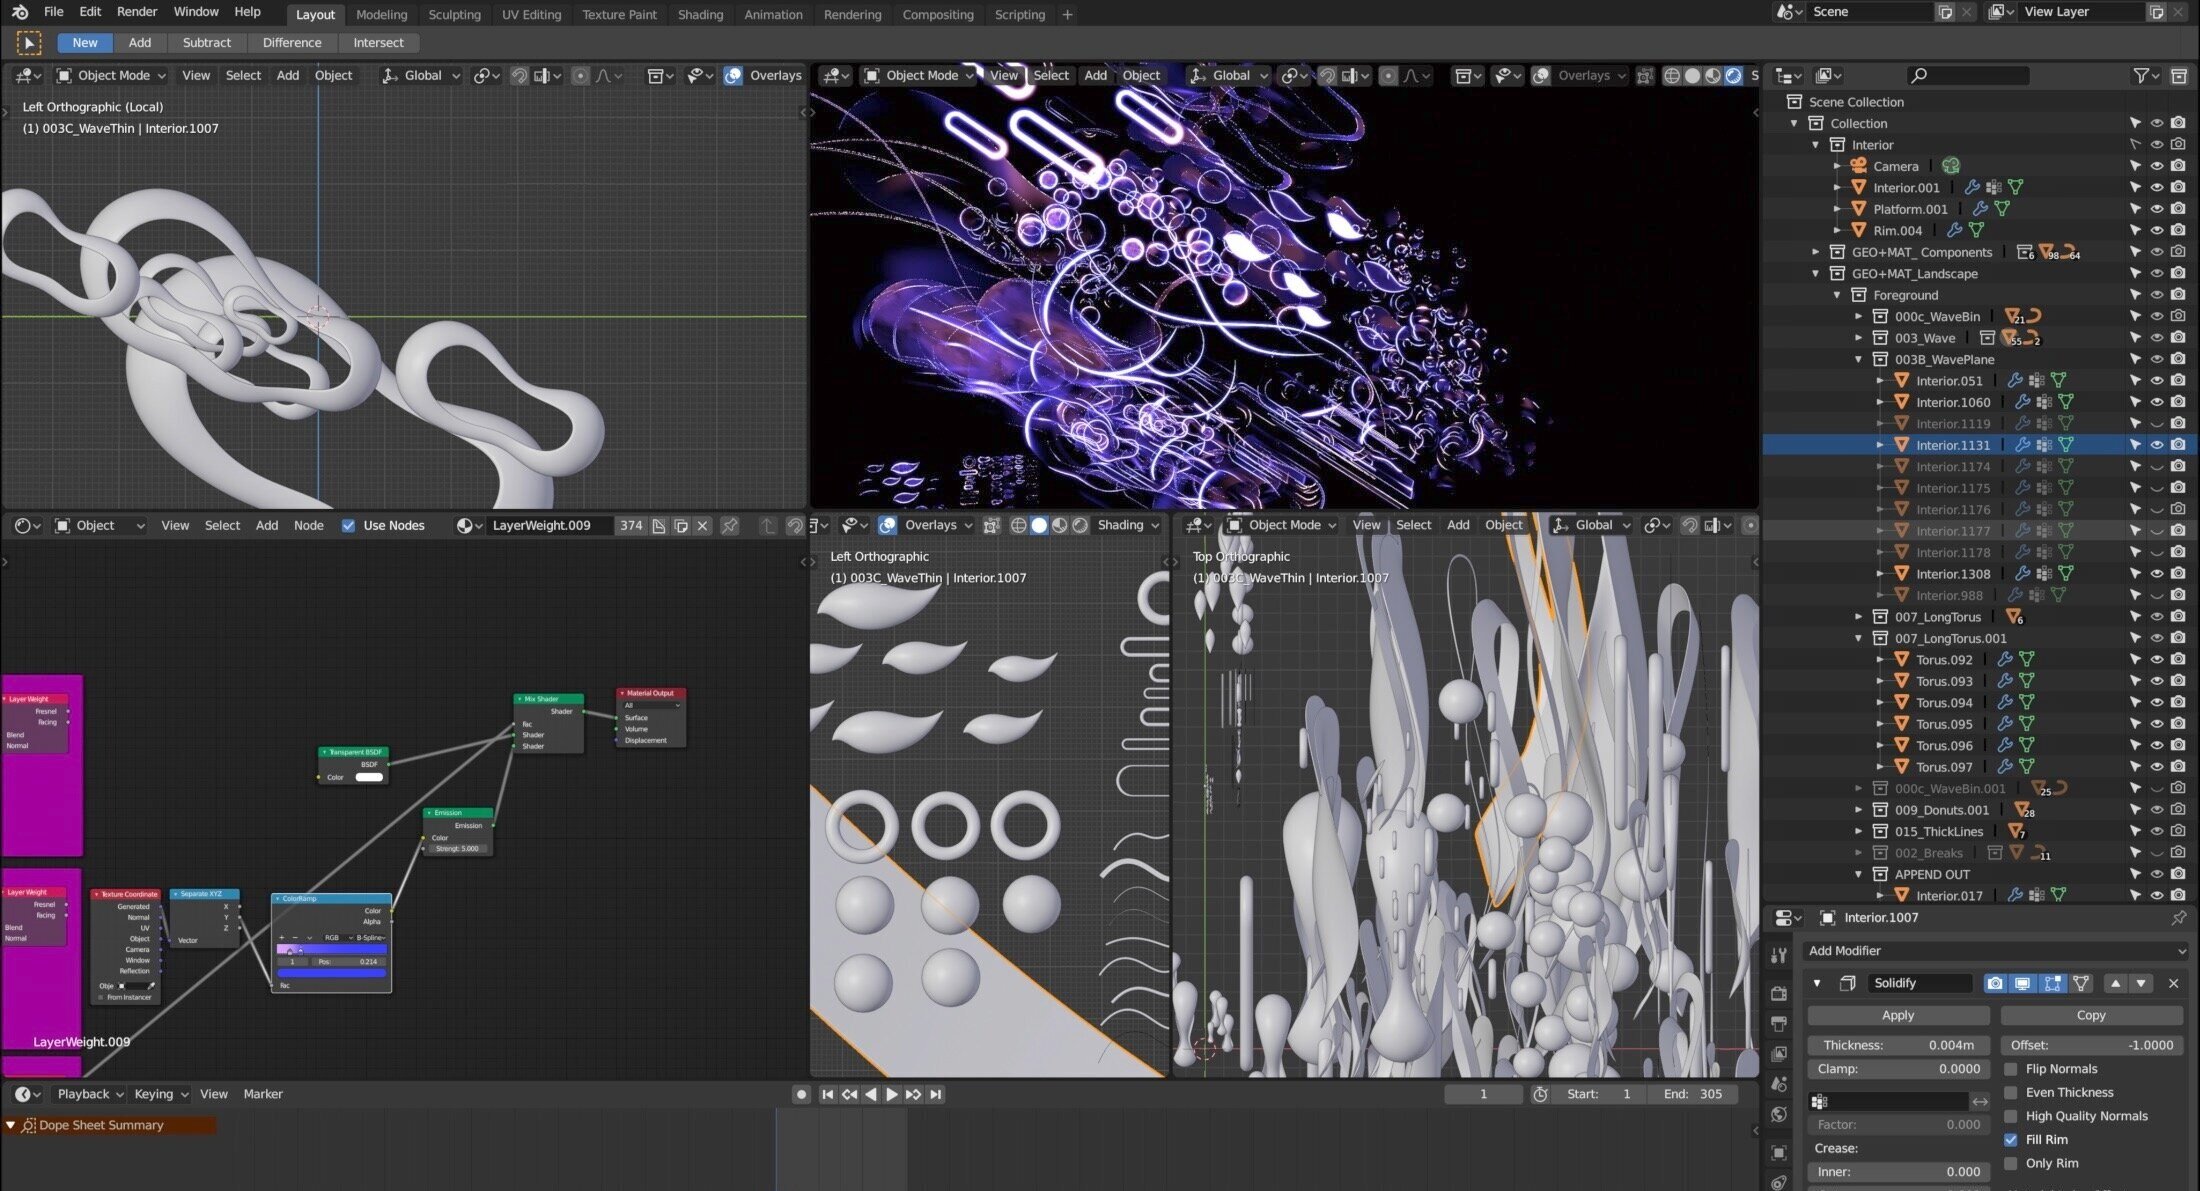
Task: Open the Scene properties tab icon
Action: [1779, 1084]
